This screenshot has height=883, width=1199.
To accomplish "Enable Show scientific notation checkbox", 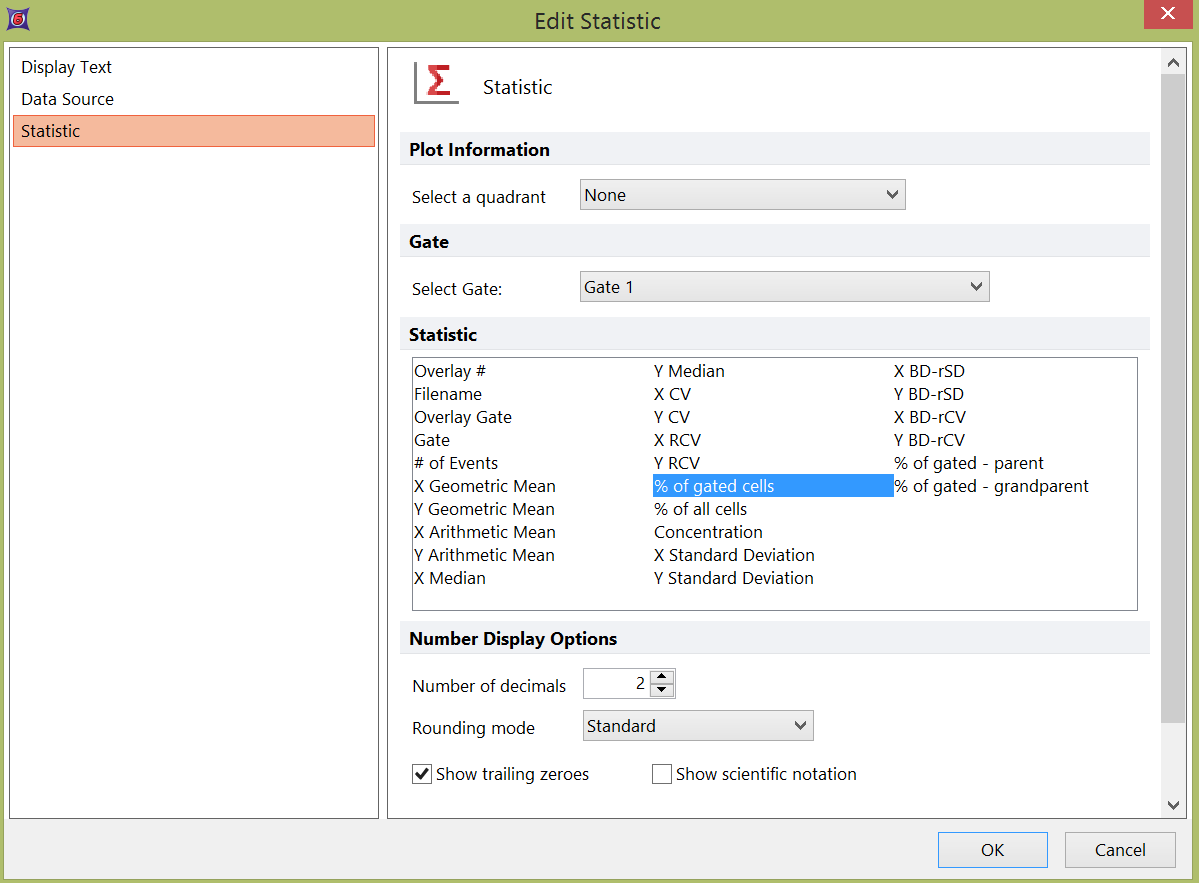I will (x=662, y=774).
